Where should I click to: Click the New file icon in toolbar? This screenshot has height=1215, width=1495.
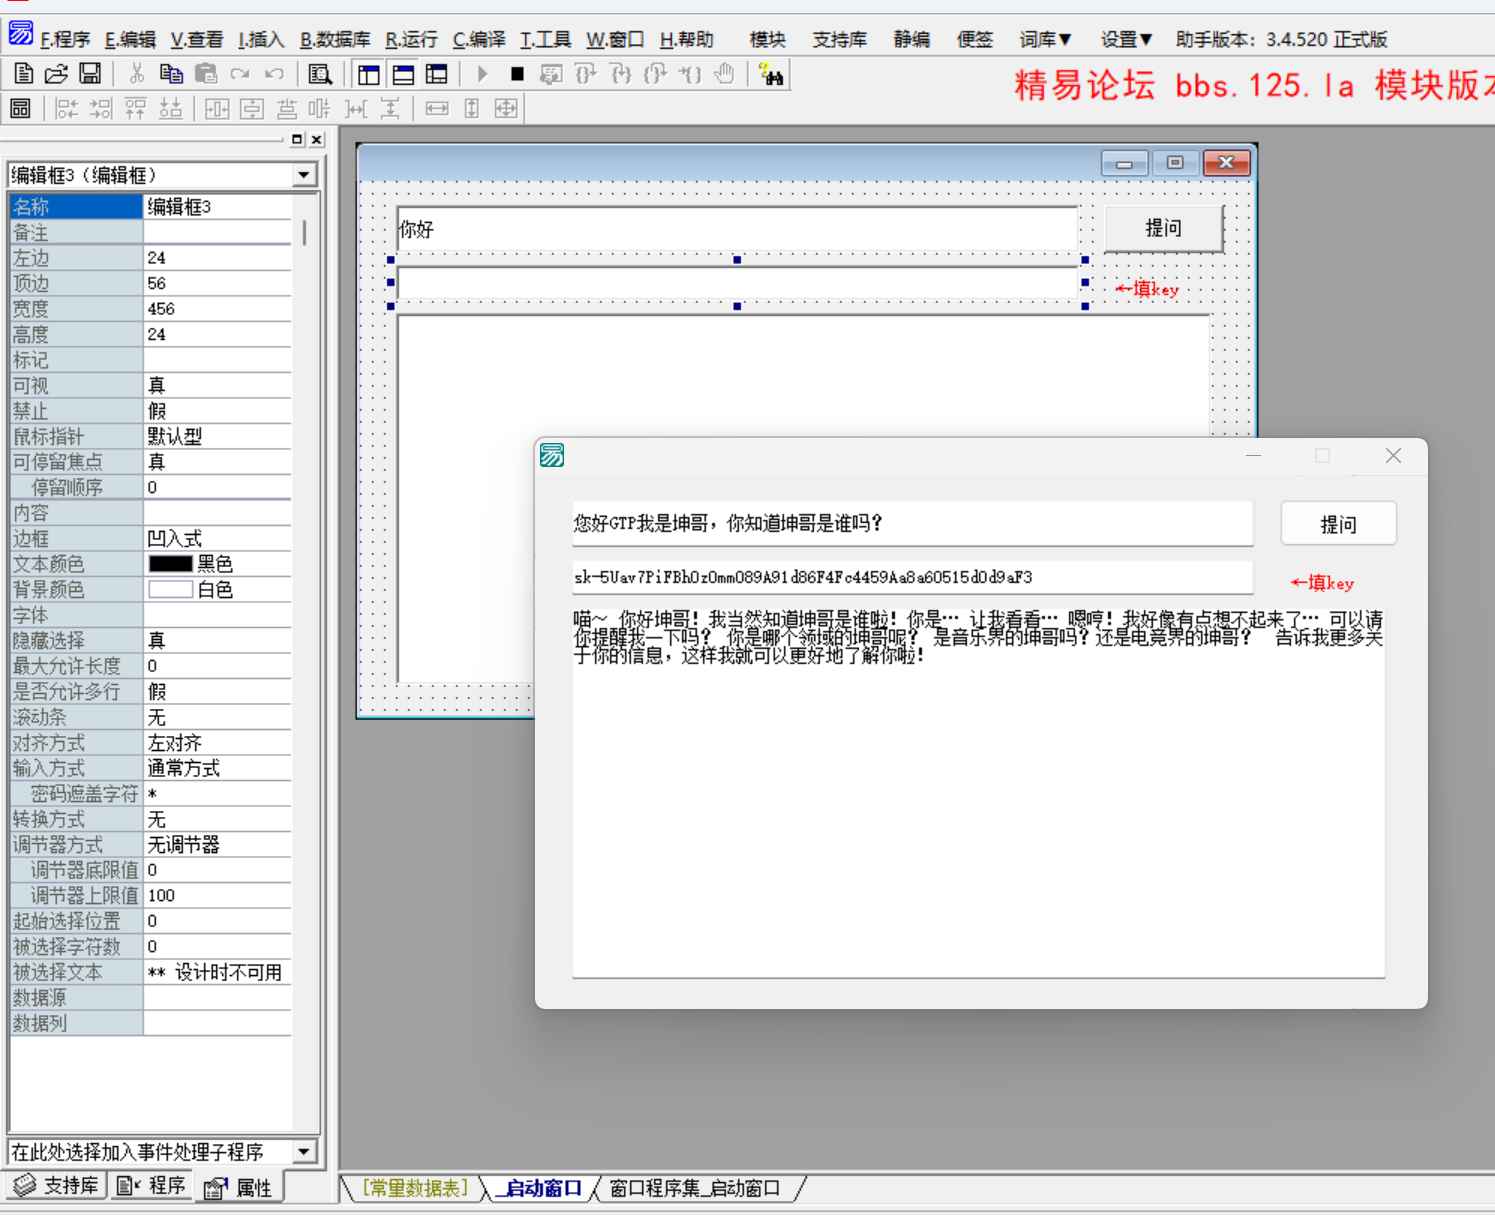(x=23, y=74)
